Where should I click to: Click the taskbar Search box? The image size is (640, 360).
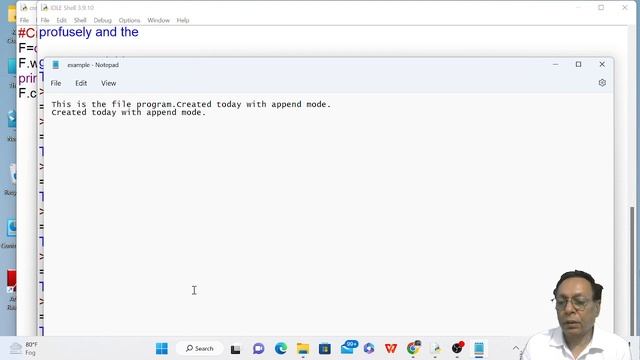(x=200, y=349)
